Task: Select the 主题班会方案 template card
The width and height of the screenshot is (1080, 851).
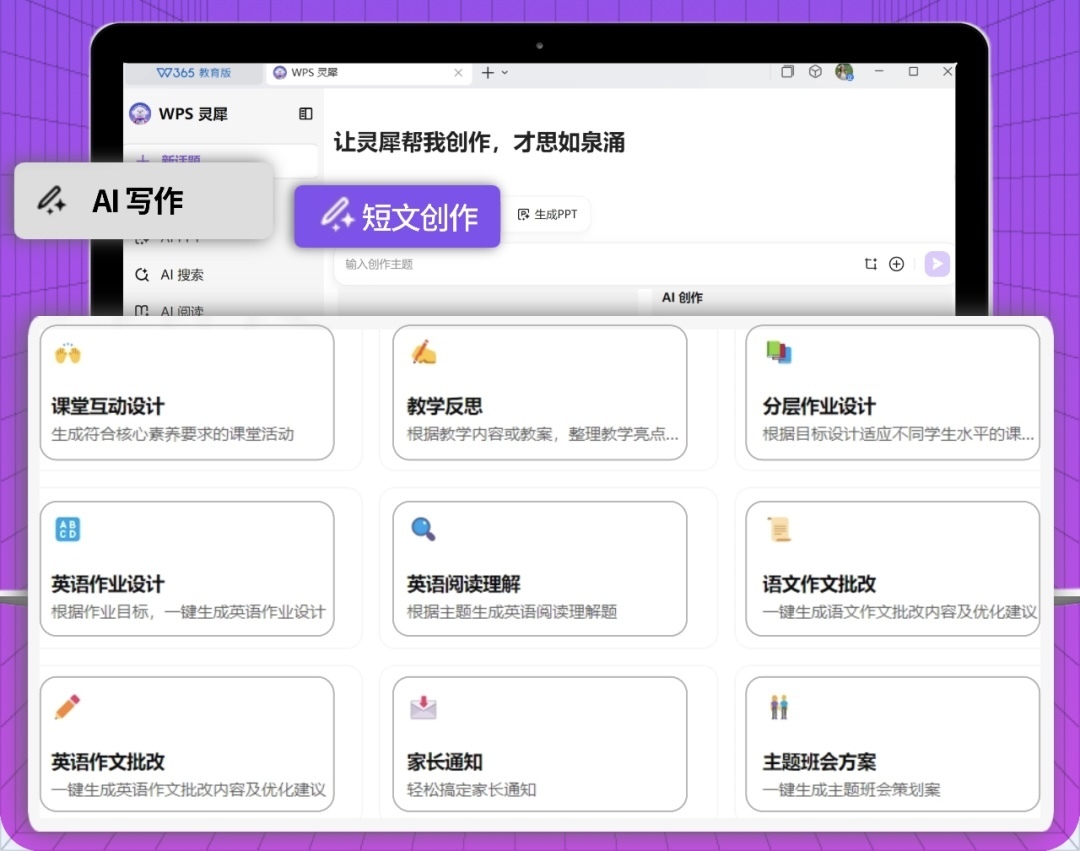Action: 893,745
